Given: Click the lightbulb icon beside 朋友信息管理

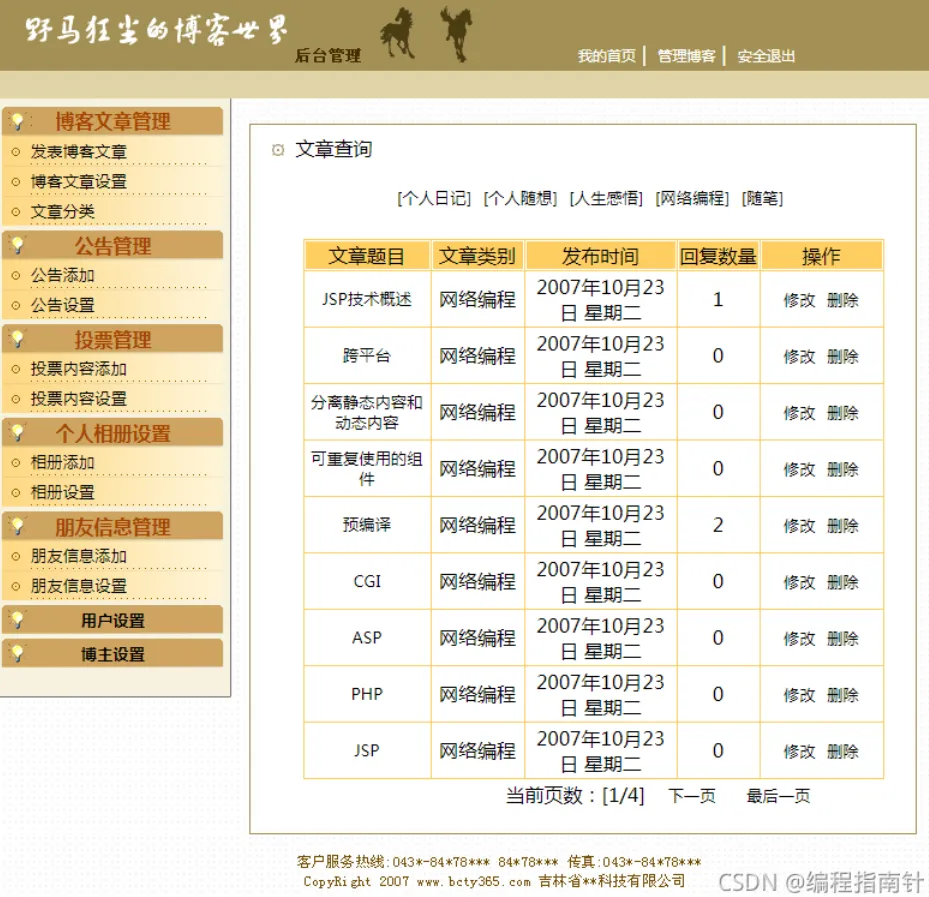Looking at the screenshot, I should (18, 526).
